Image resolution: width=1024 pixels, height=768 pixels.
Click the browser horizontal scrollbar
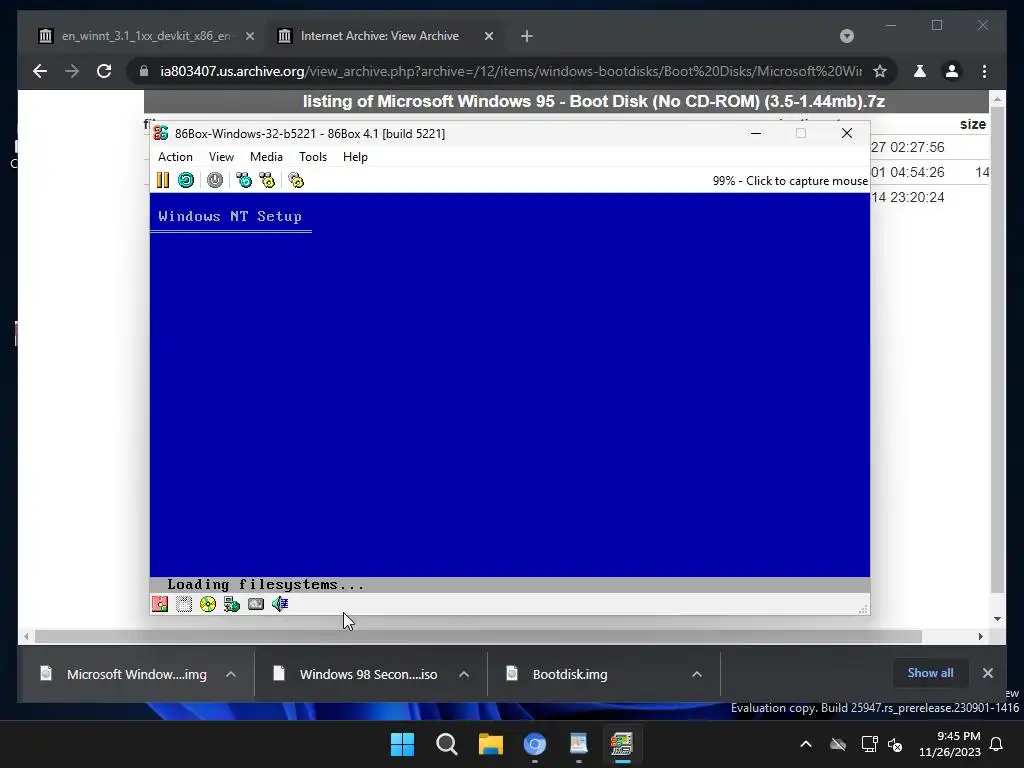click(478, 637)
